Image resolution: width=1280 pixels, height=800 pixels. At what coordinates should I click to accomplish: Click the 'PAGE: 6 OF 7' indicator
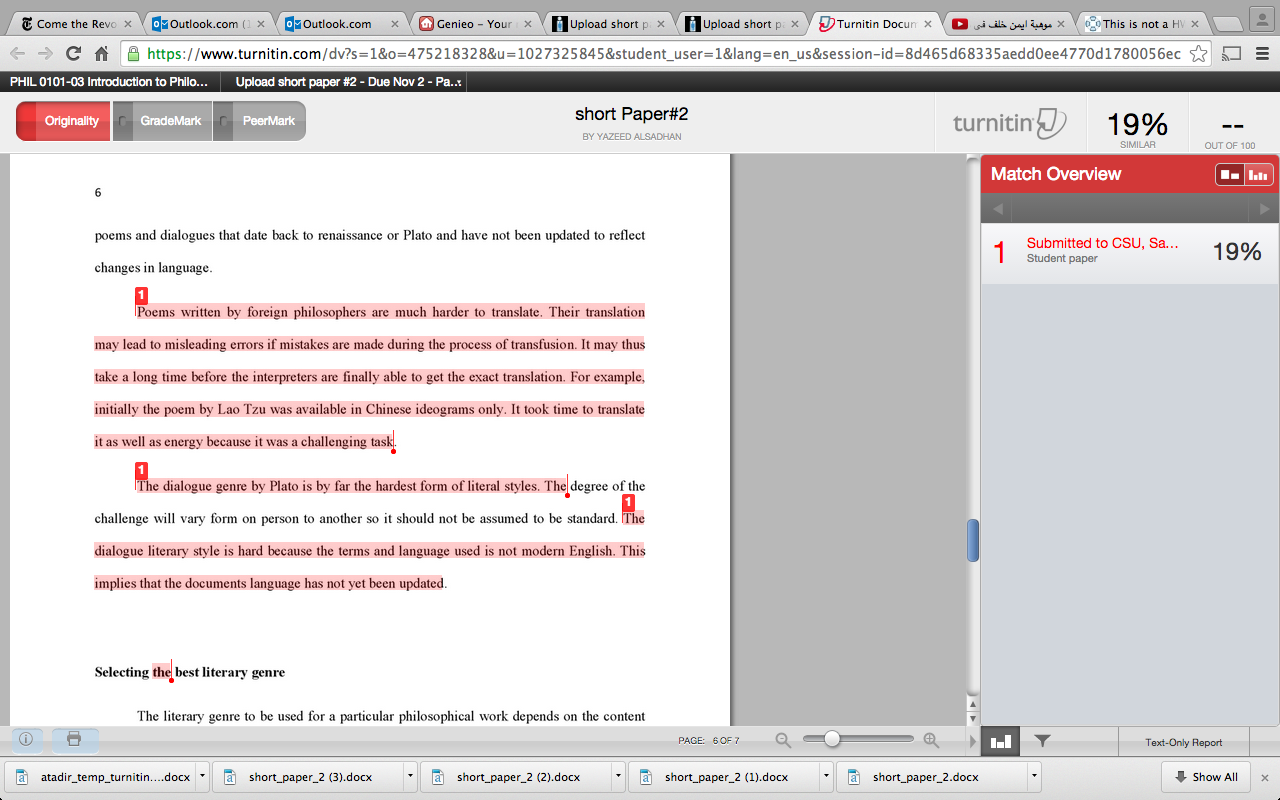pos(709,741)
